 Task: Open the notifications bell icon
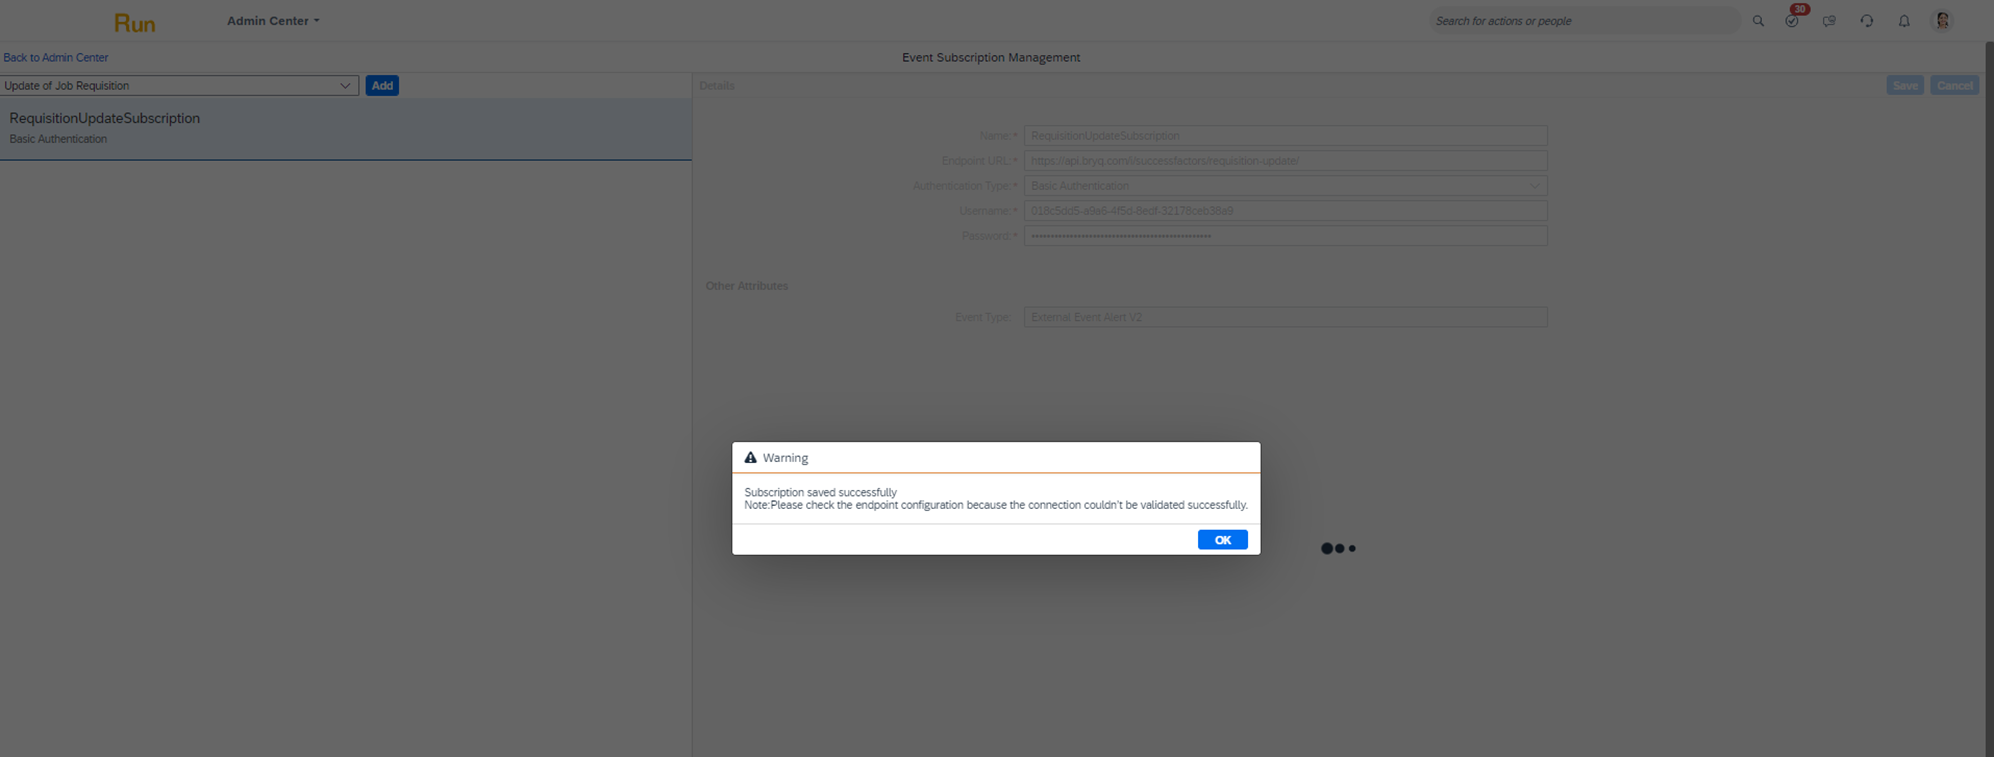coord(1904,21)
